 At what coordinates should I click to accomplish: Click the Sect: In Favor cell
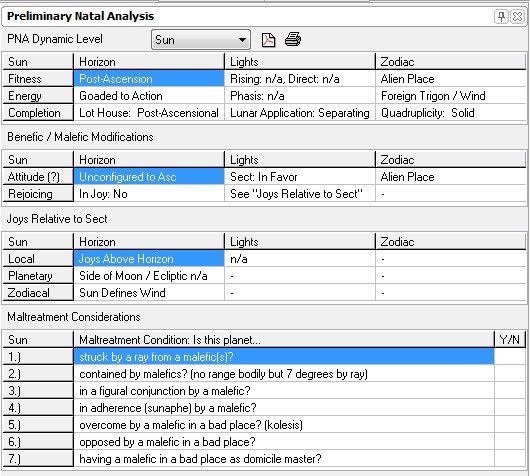click(x=300, y=177)
